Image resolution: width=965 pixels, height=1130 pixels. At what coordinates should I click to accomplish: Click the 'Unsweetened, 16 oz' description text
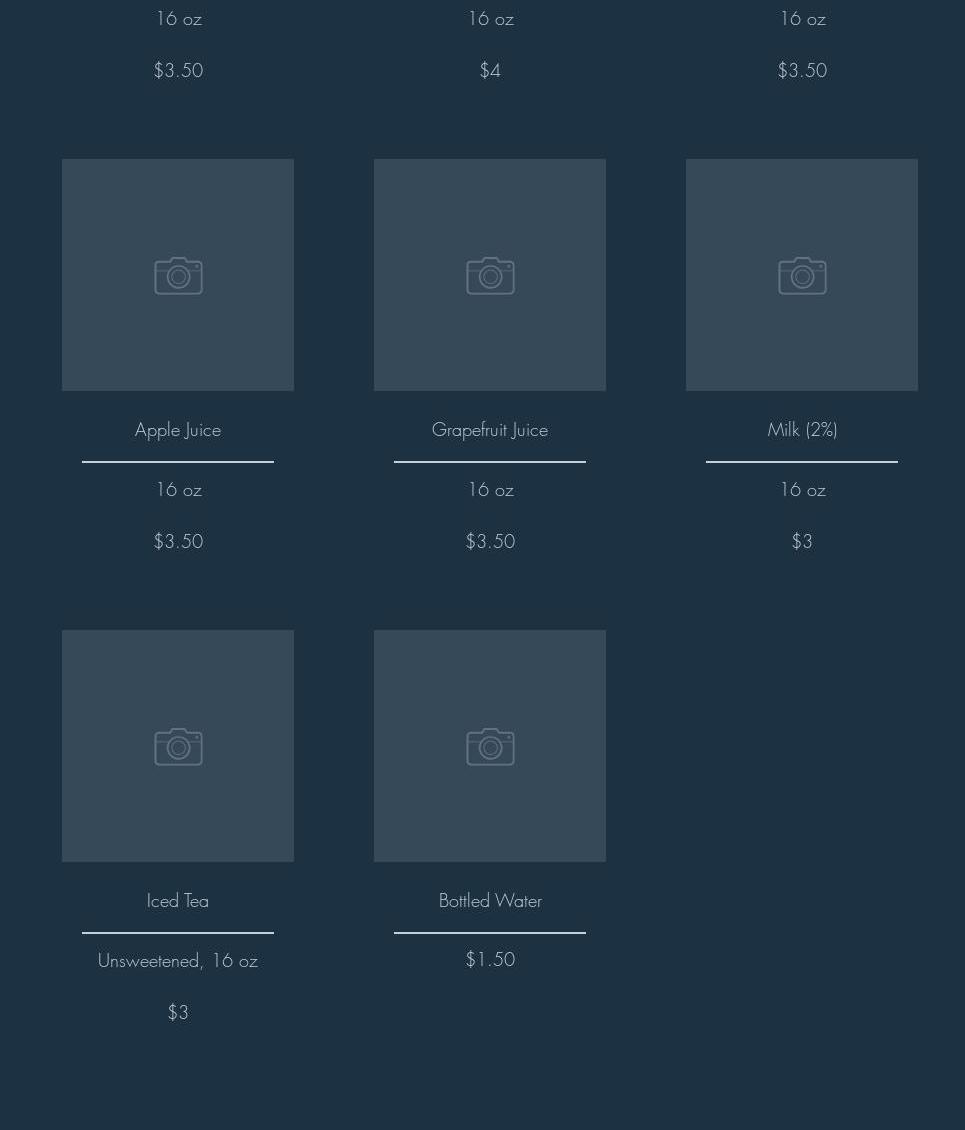pos(178,961)
